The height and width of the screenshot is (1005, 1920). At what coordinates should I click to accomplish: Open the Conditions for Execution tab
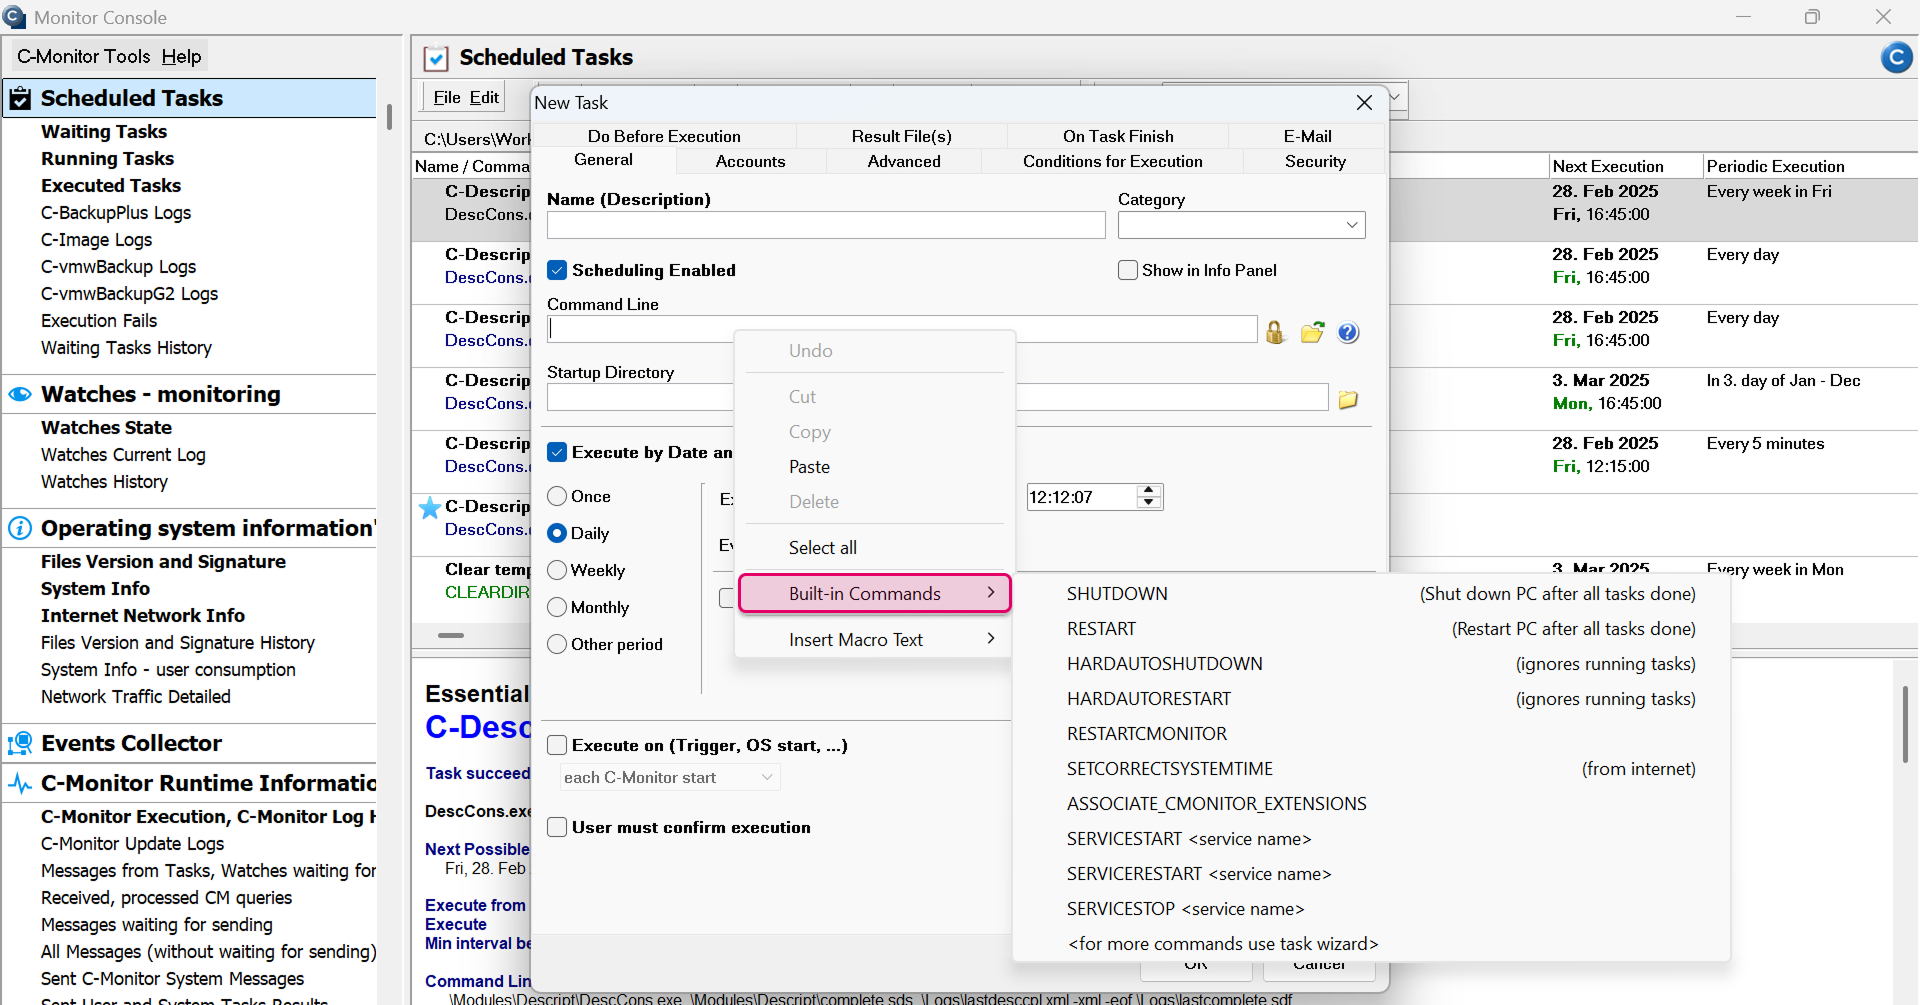[1112, 161]
